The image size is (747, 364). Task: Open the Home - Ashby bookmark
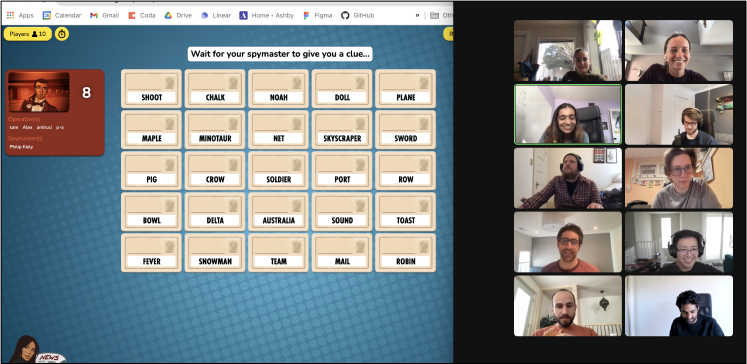[x=267, y=15]
